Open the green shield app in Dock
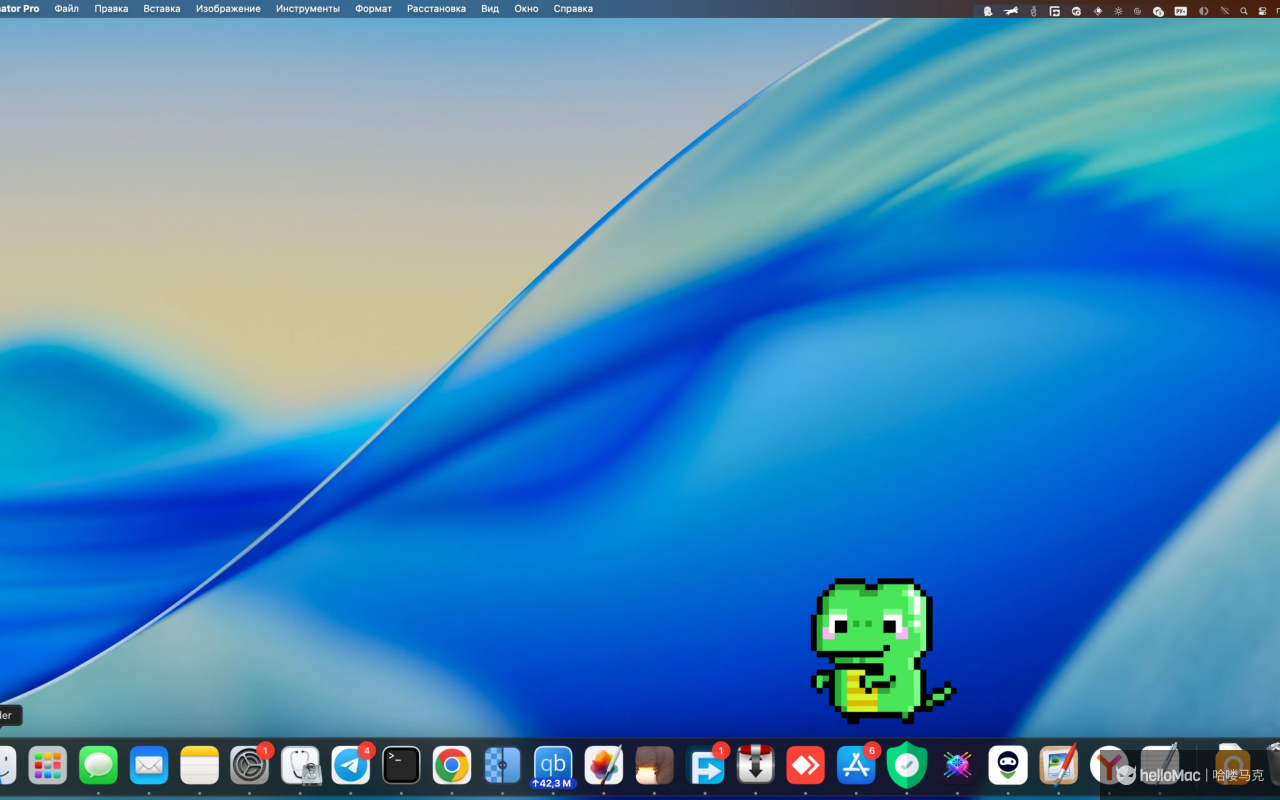Viewport: 1280px width, 800px height. [x=907, y=766]
